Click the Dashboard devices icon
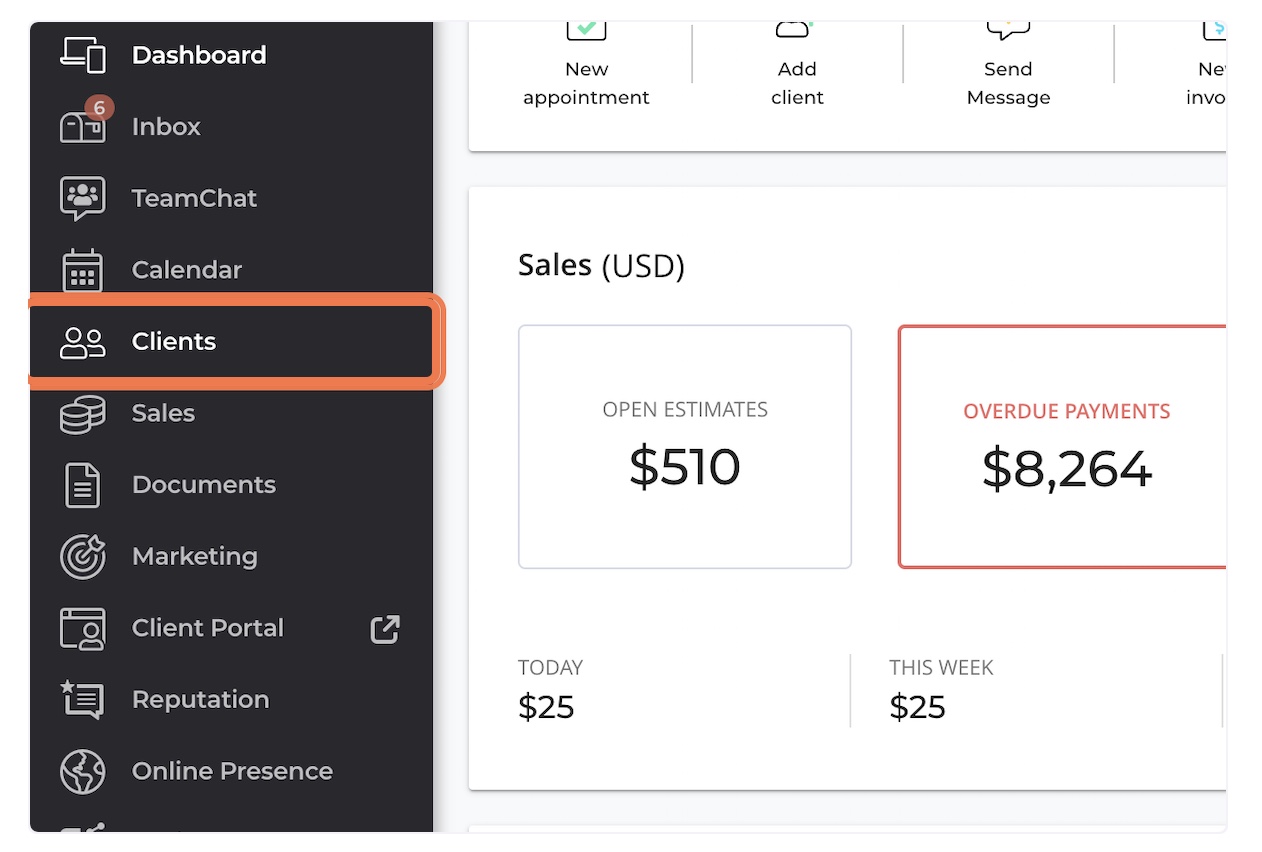This screenshot has width=1262, height=852. click(x=83, y=54)
